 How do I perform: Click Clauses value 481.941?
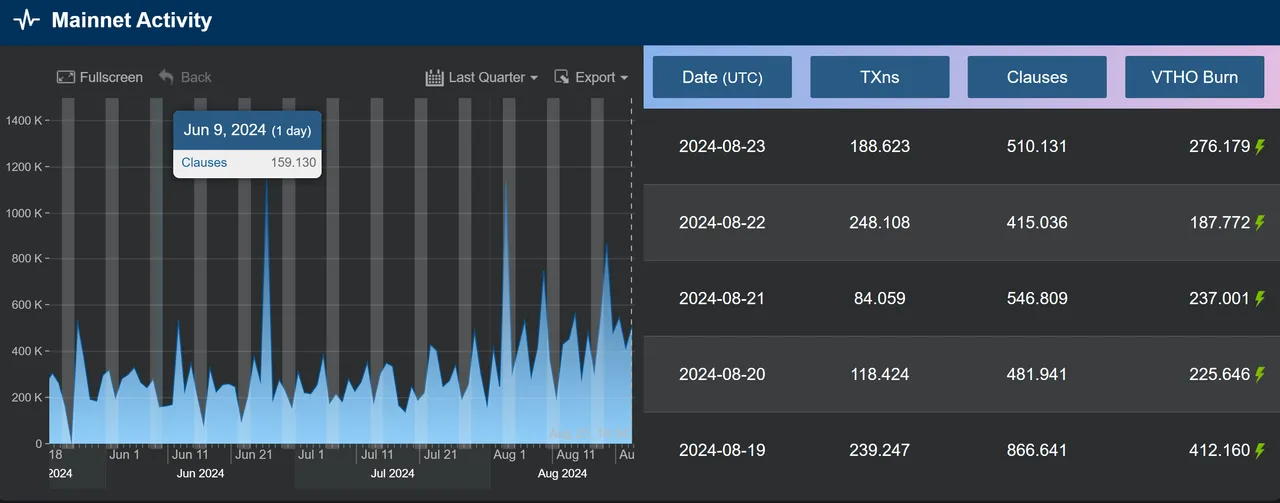(x=1037, y=374)
